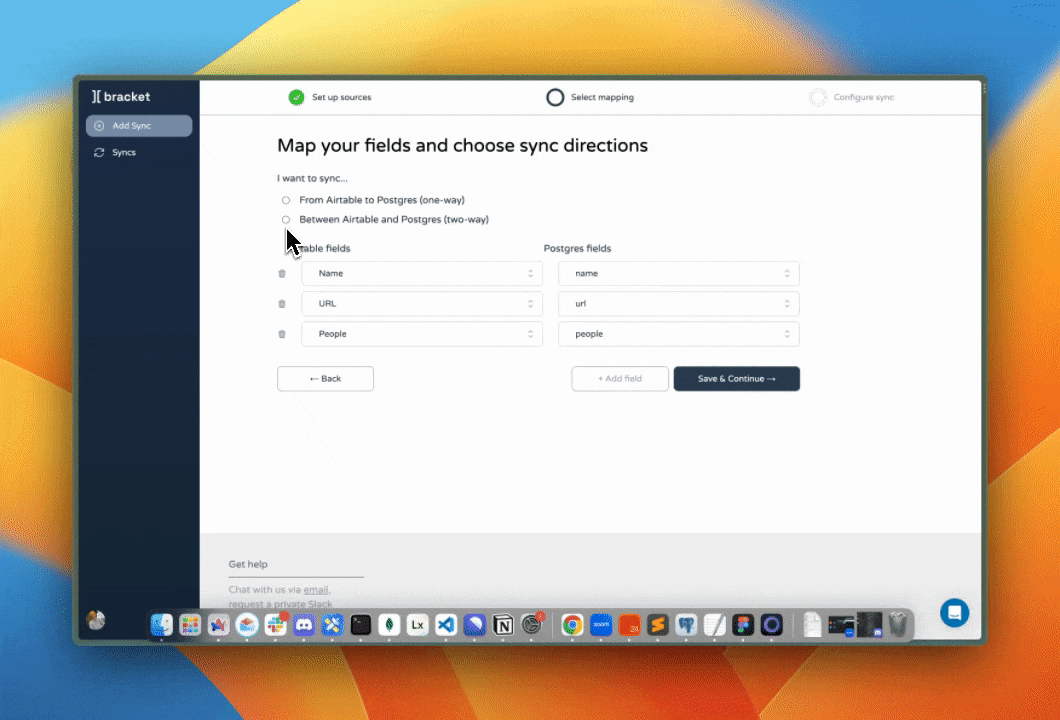Open the Postgres url field dropdown
Viewport: 1060px width, 720px height.
pyautogui.click(x=679, y=304)
